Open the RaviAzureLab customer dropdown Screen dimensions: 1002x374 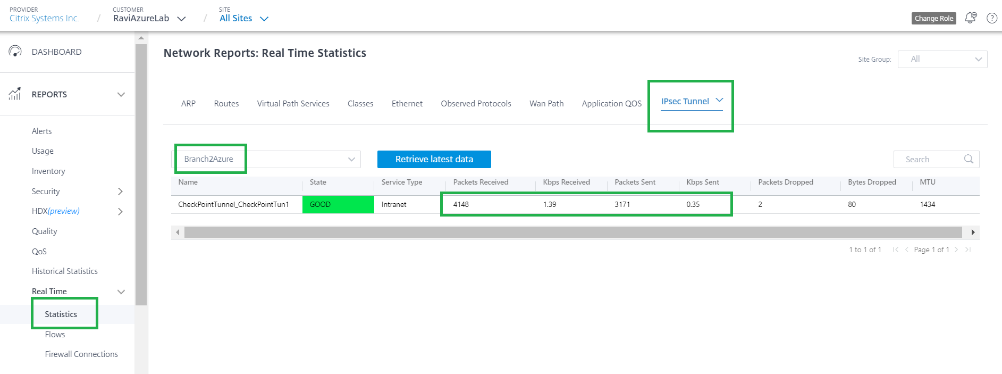point(150,19)
